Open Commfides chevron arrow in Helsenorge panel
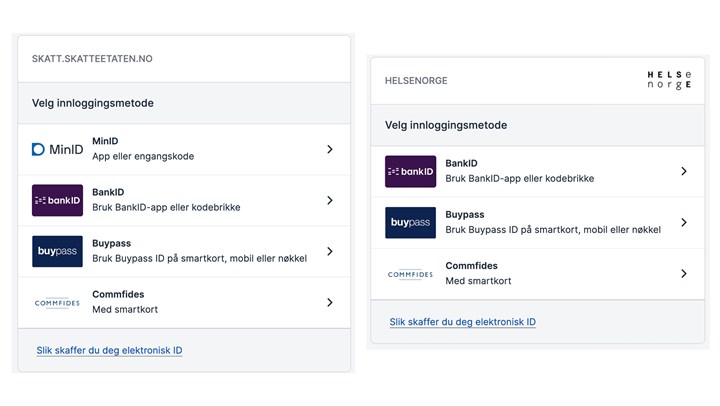This screenshot has height=406, width=720. pos(684,274)
